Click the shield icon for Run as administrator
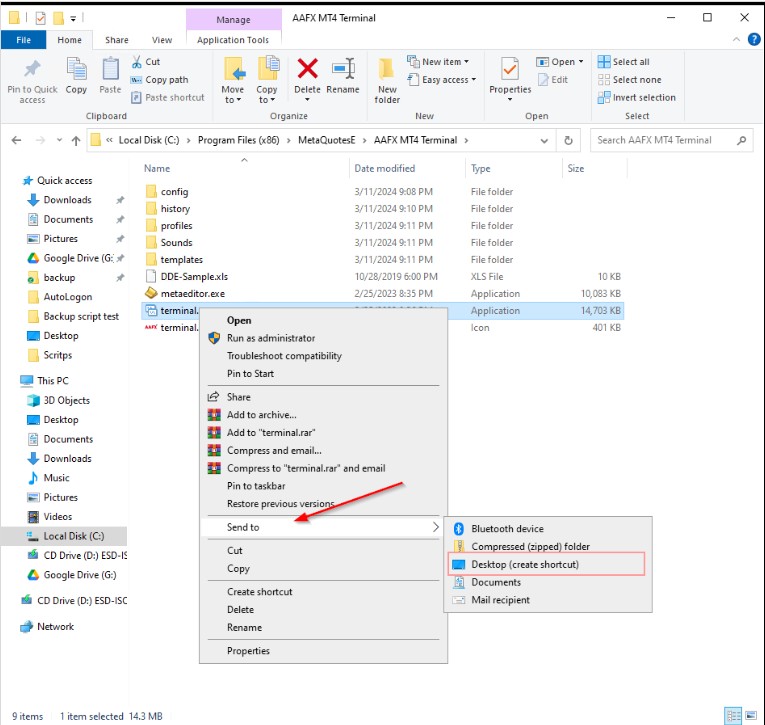The height and width of the screenshot is (725, 765). 214,338
